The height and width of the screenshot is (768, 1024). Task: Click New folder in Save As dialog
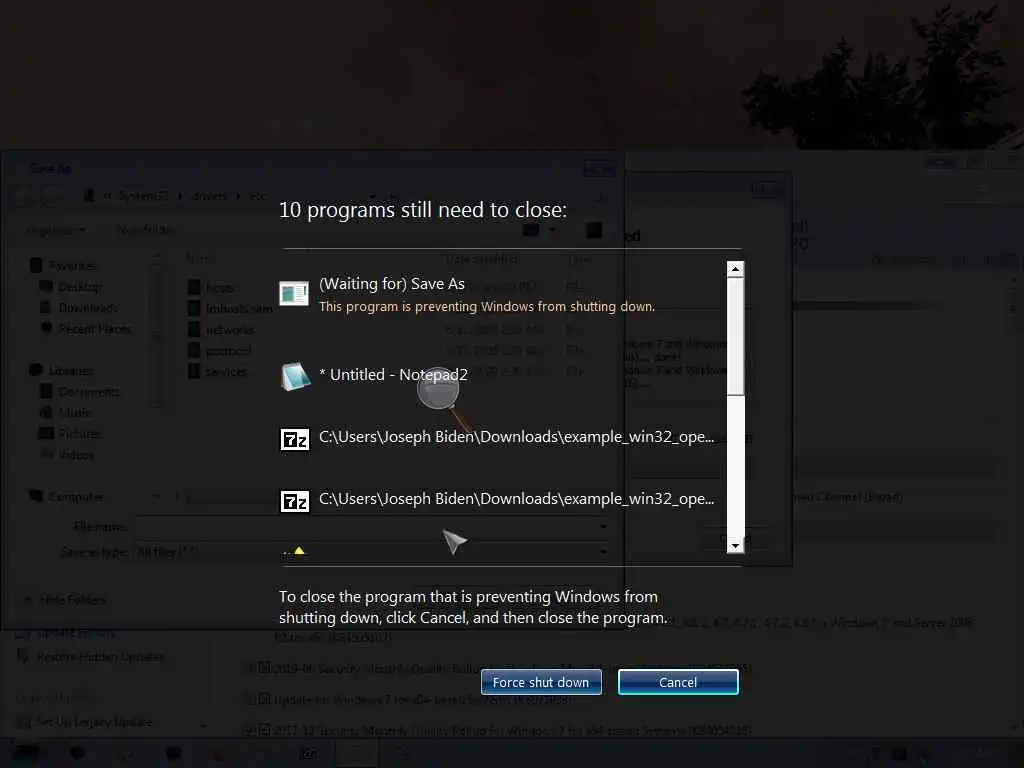pyautogui.click(x=146, y=230)
